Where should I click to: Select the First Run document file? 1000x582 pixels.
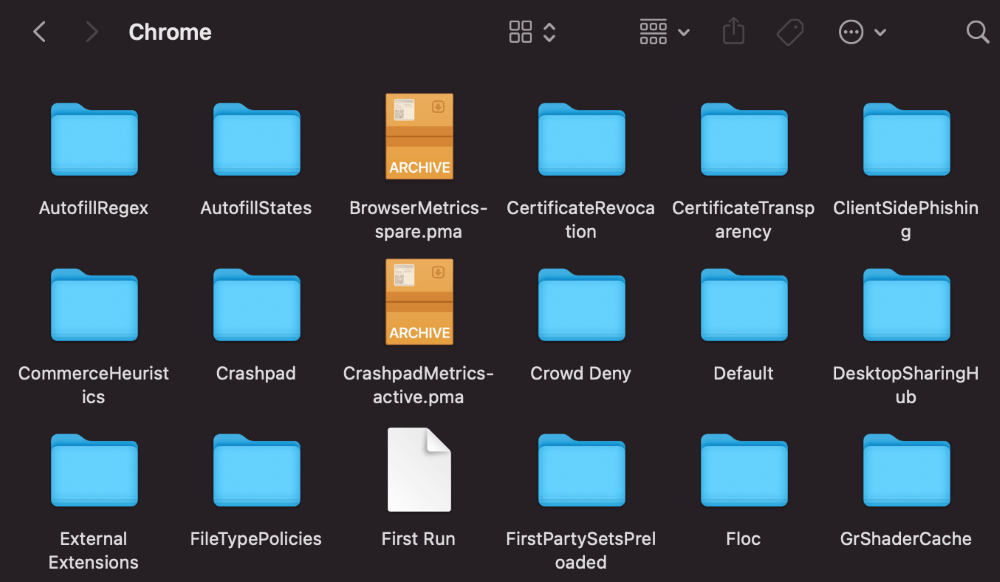(419, 469)
